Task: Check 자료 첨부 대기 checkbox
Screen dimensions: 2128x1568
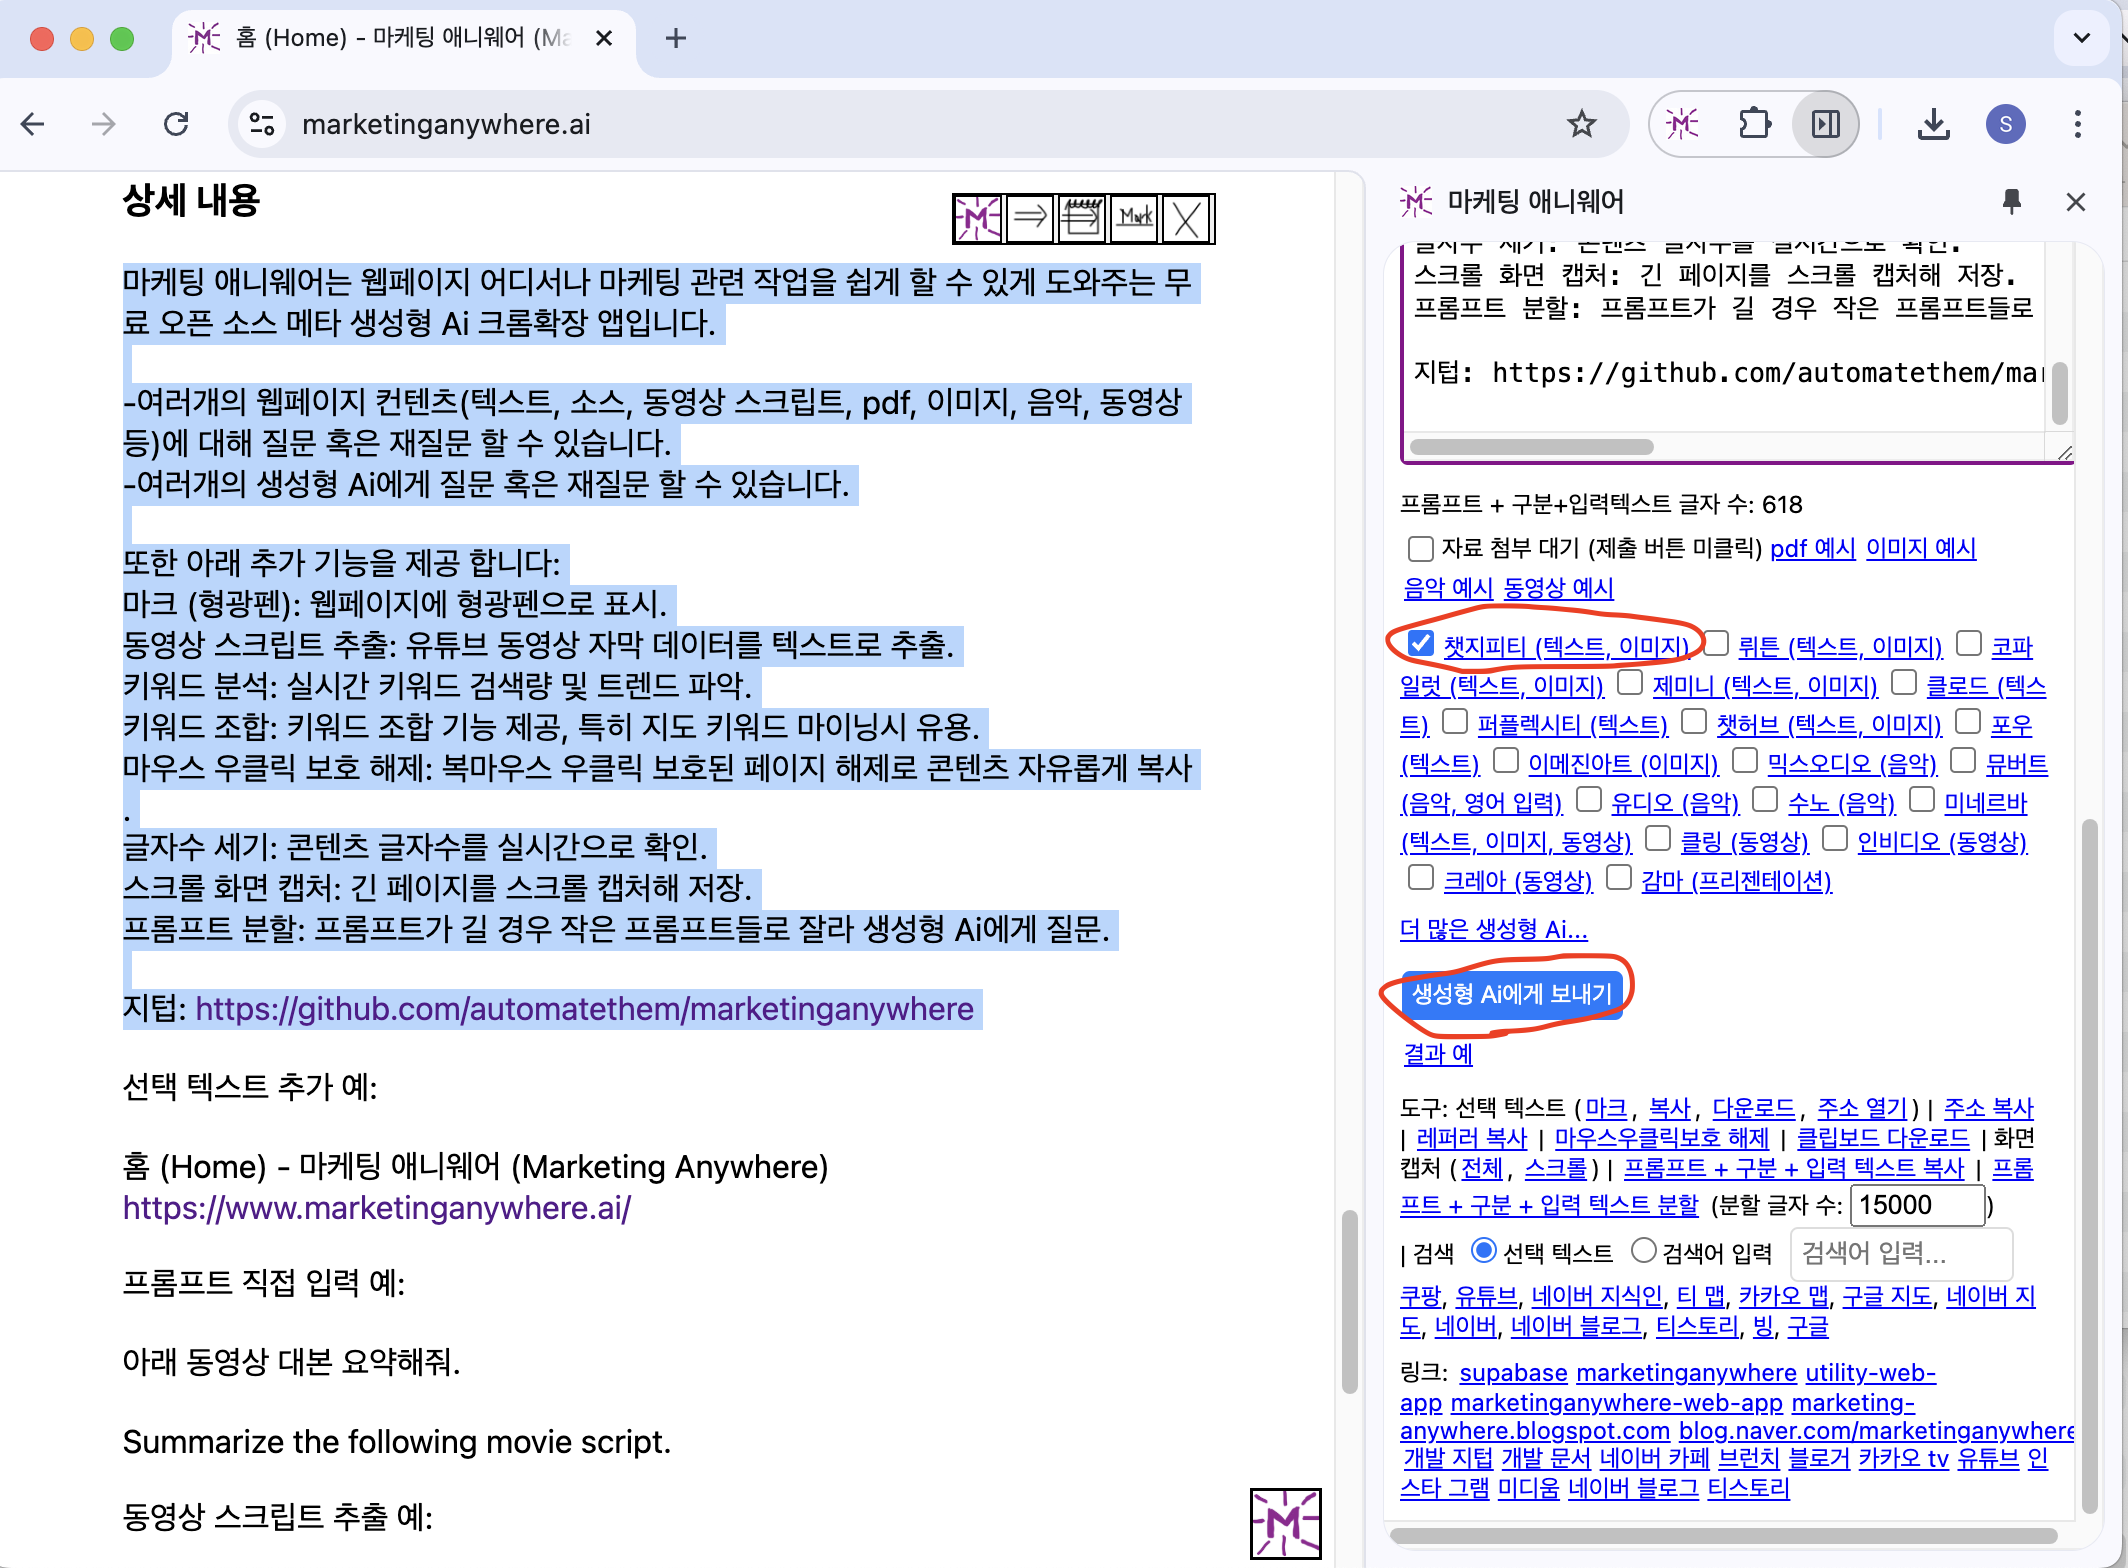Action: coord(1420,549)
